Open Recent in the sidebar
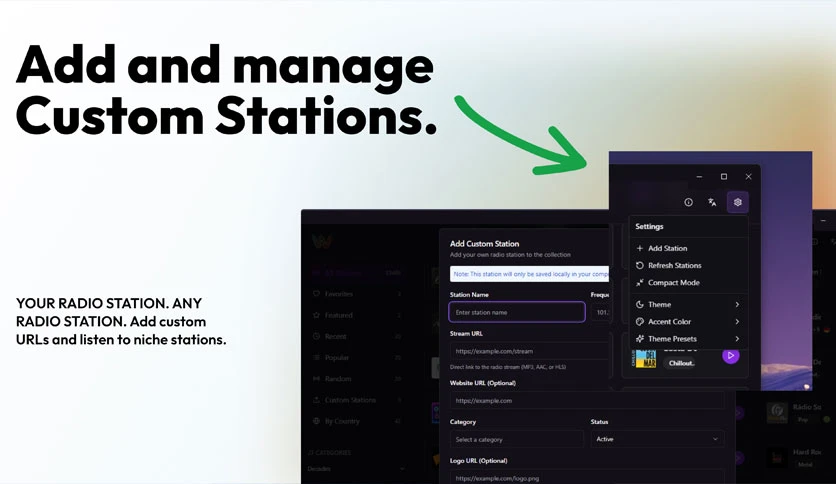 pos(357,336)
